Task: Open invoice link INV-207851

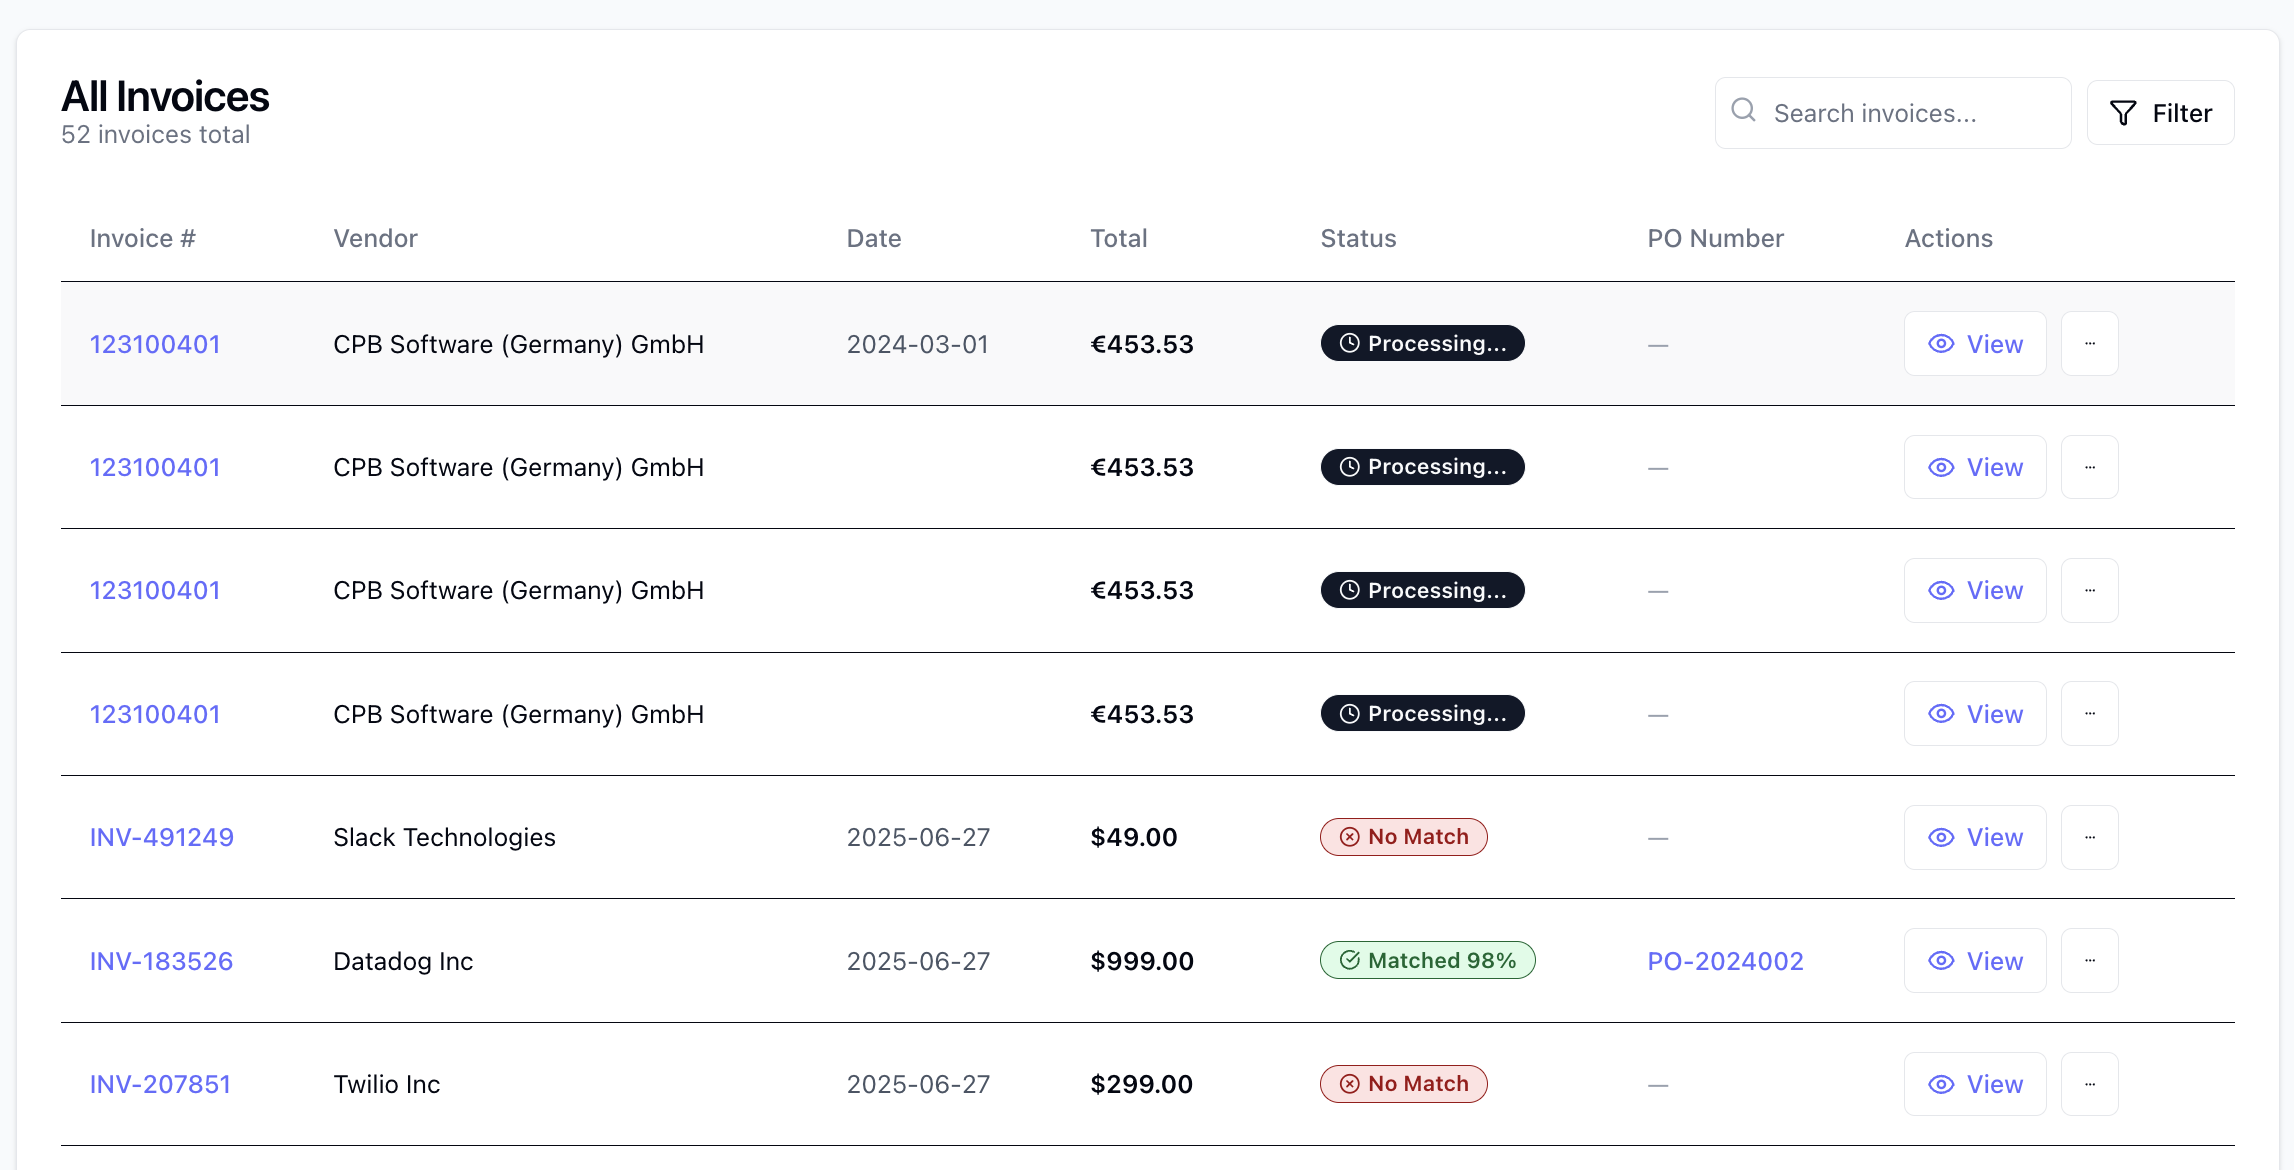Action: 160,1084
